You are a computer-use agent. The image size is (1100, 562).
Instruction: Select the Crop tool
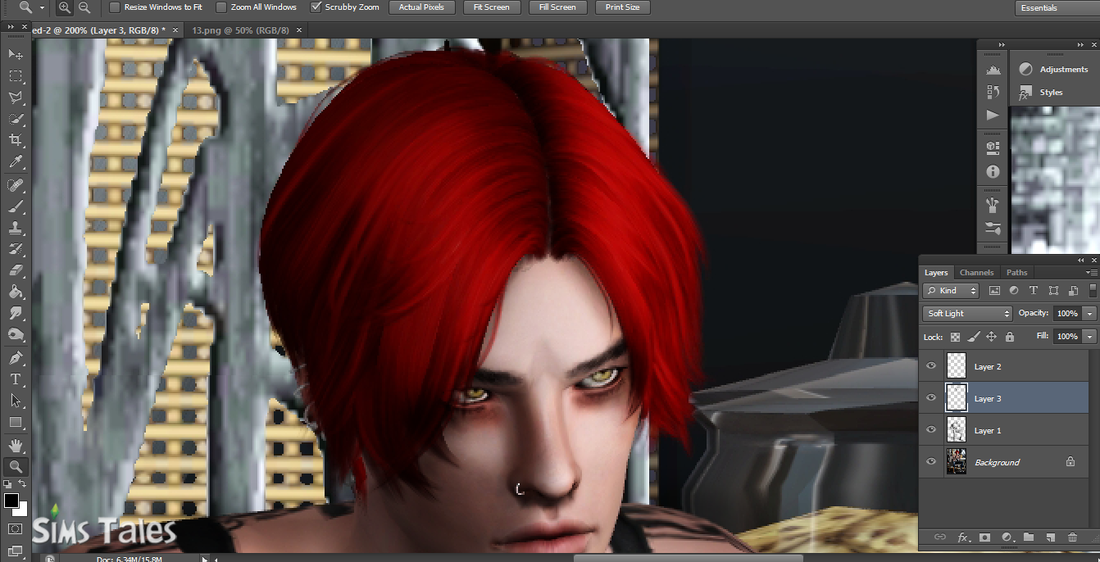[x=15, y=140]
